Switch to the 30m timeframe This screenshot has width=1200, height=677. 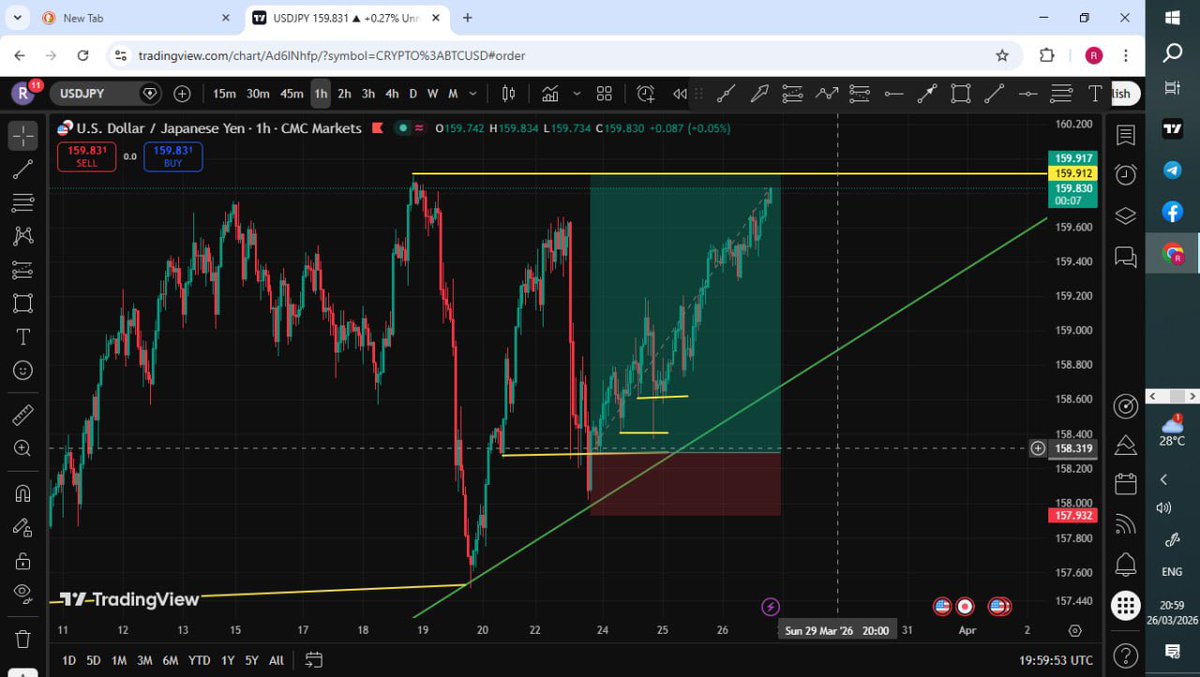point(258,93)
